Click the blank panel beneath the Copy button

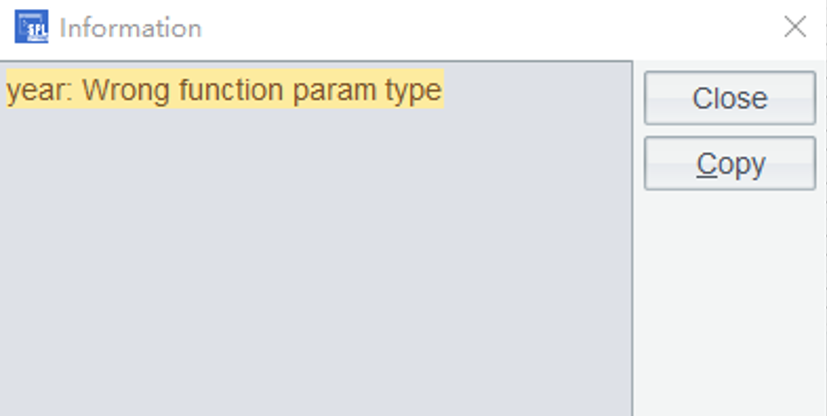pyautogui.click(x=730, y=300)
